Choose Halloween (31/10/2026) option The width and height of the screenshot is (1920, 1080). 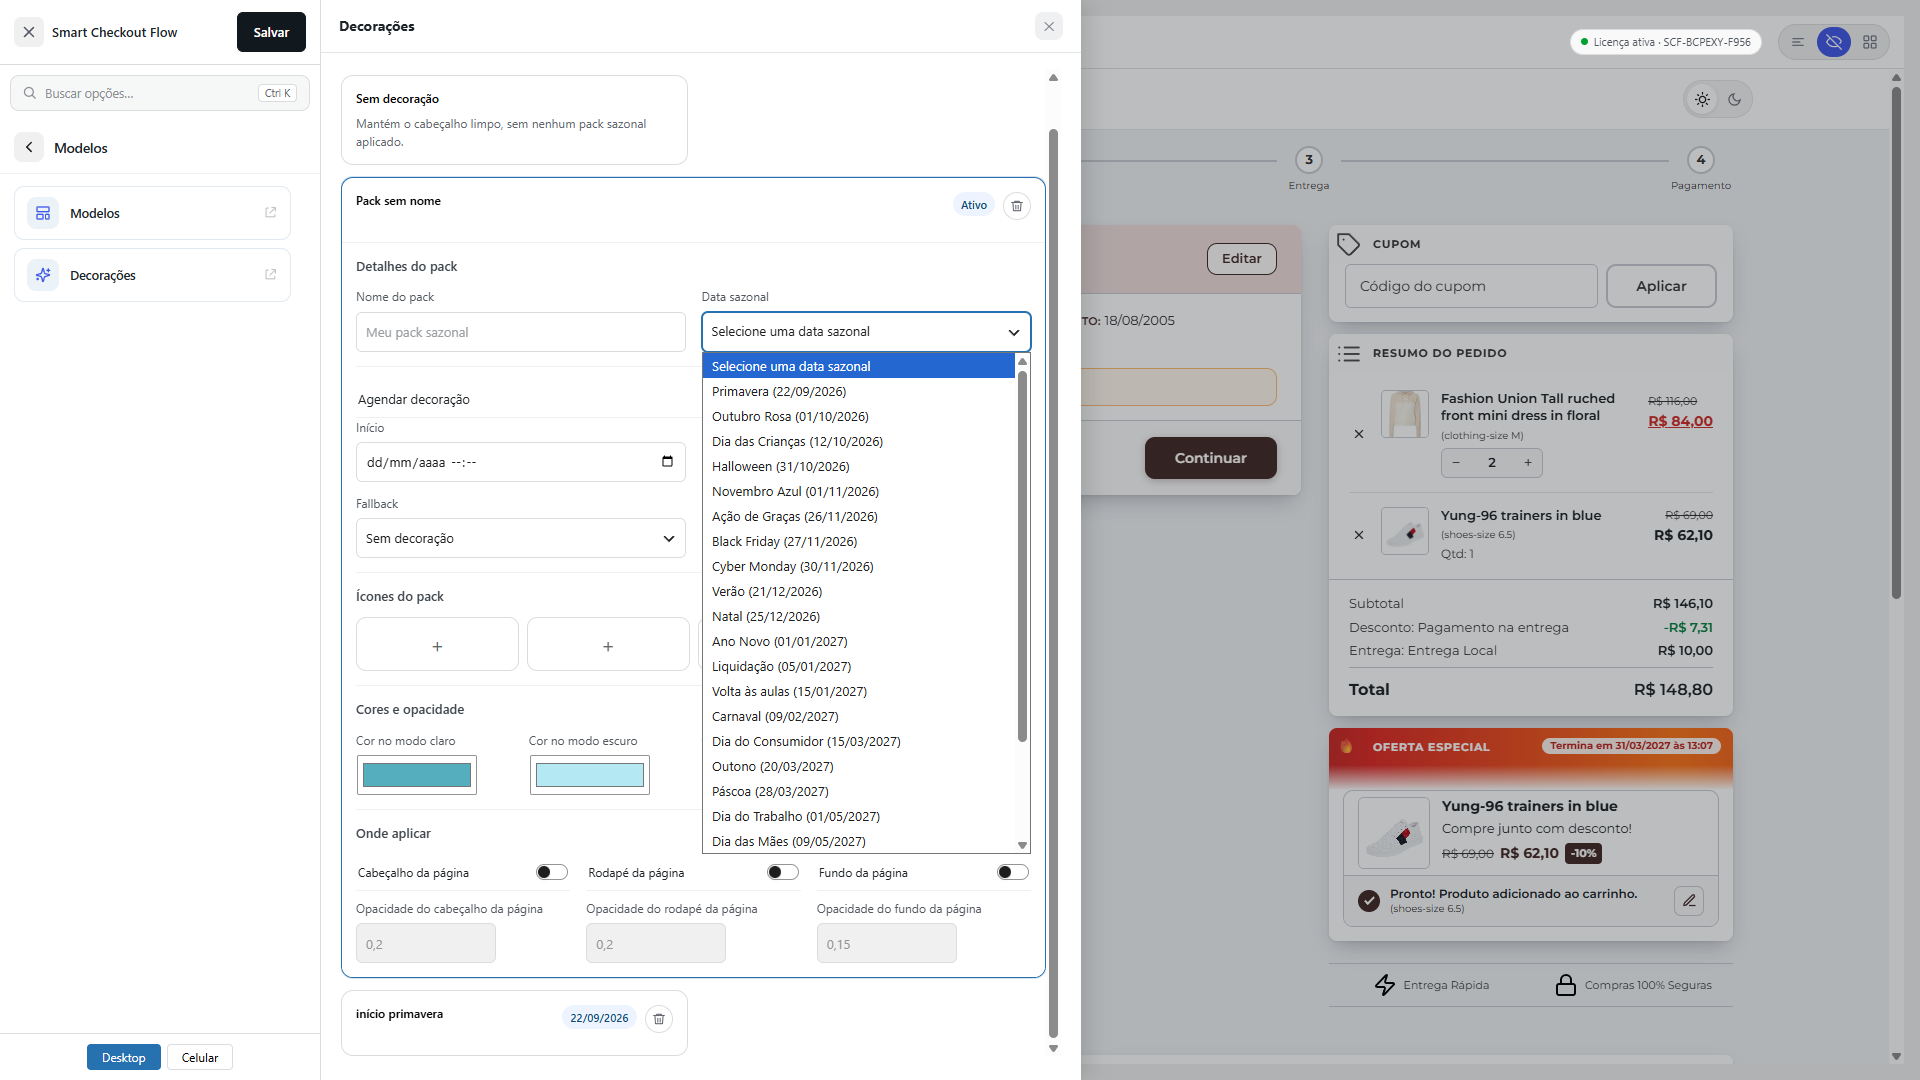(858, 467)
